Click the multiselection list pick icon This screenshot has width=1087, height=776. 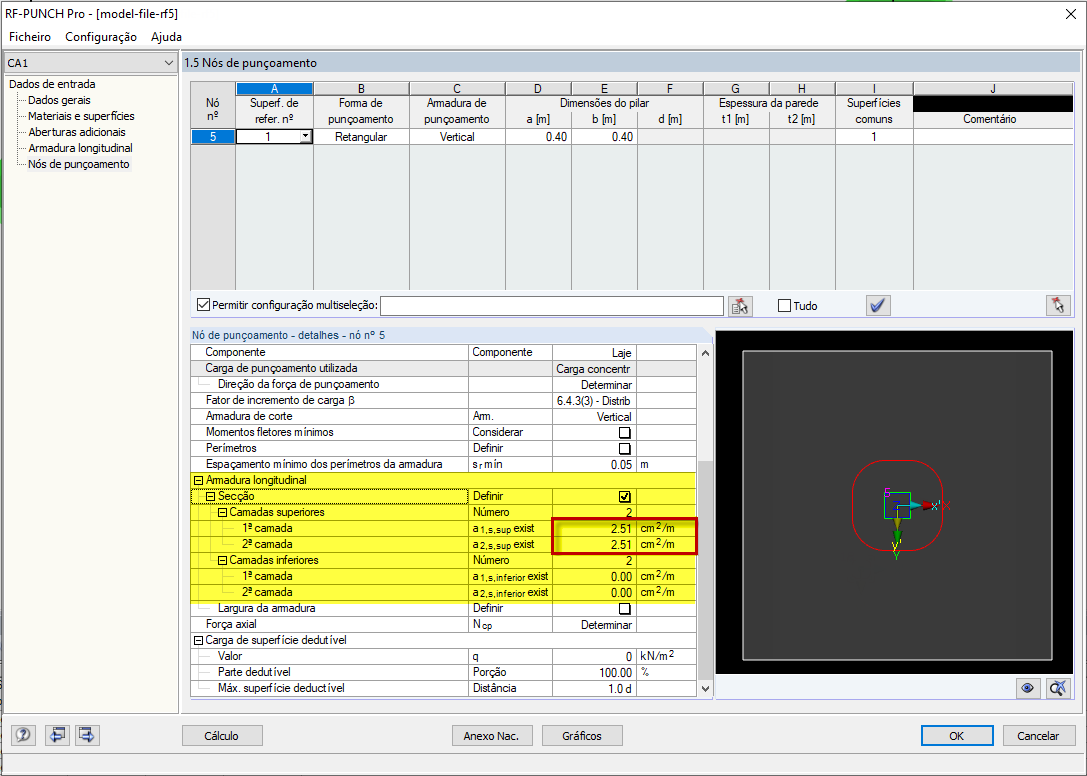click(x=740, y=306)
